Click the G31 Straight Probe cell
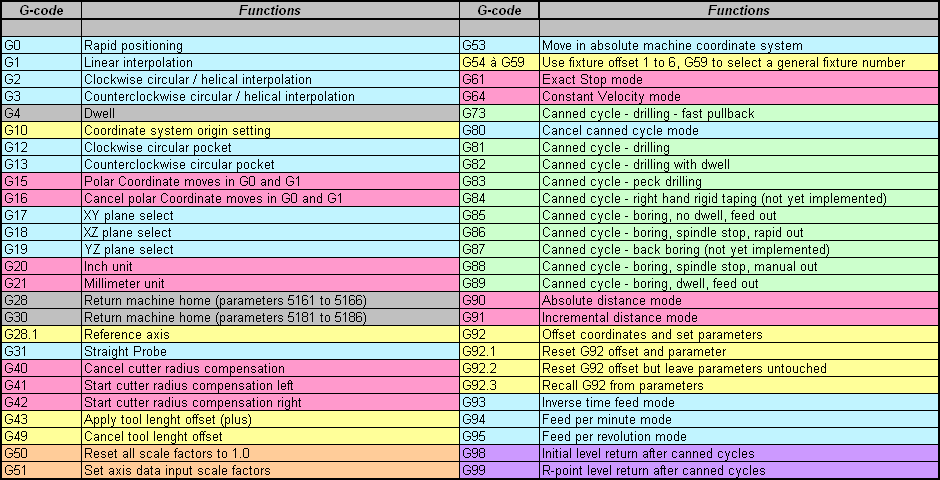Viewport: 940px width, 480px height. tap(270, 351)
